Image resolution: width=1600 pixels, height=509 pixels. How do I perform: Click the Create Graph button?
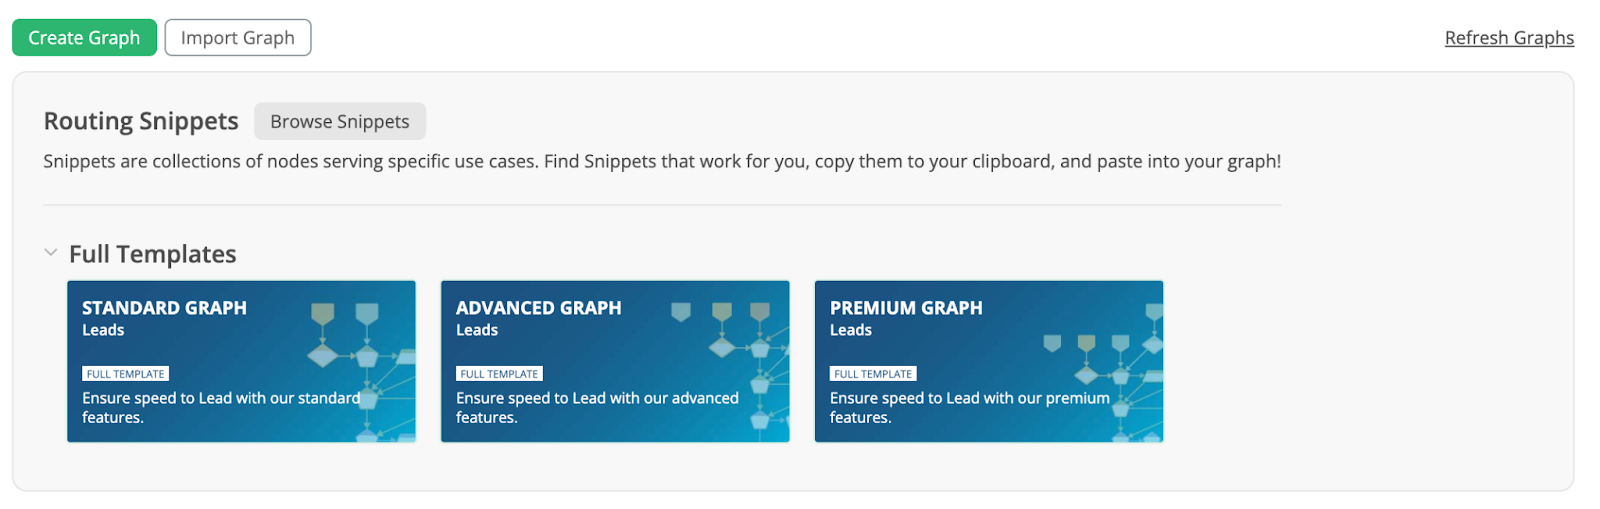(x=84, y=38)
